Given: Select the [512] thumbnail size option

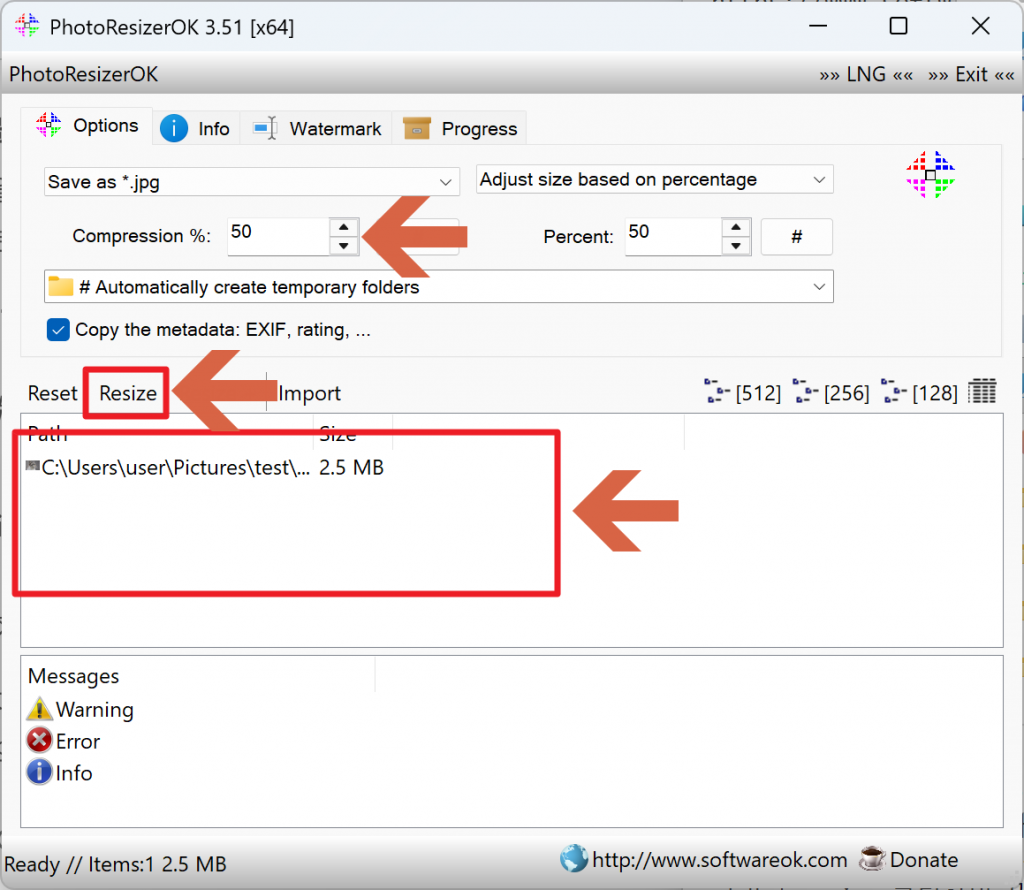Looking at the screenshot, I should point(743,392).
